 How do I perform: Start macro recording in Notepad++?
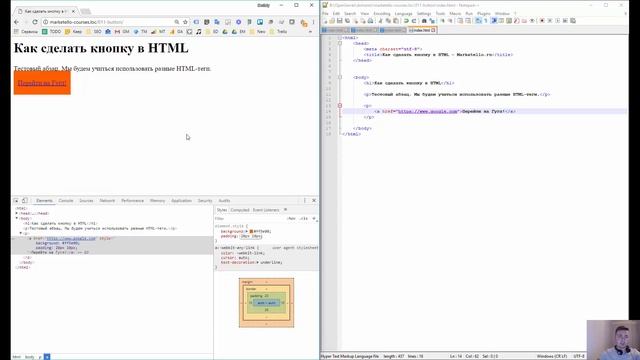click(542, 21)
